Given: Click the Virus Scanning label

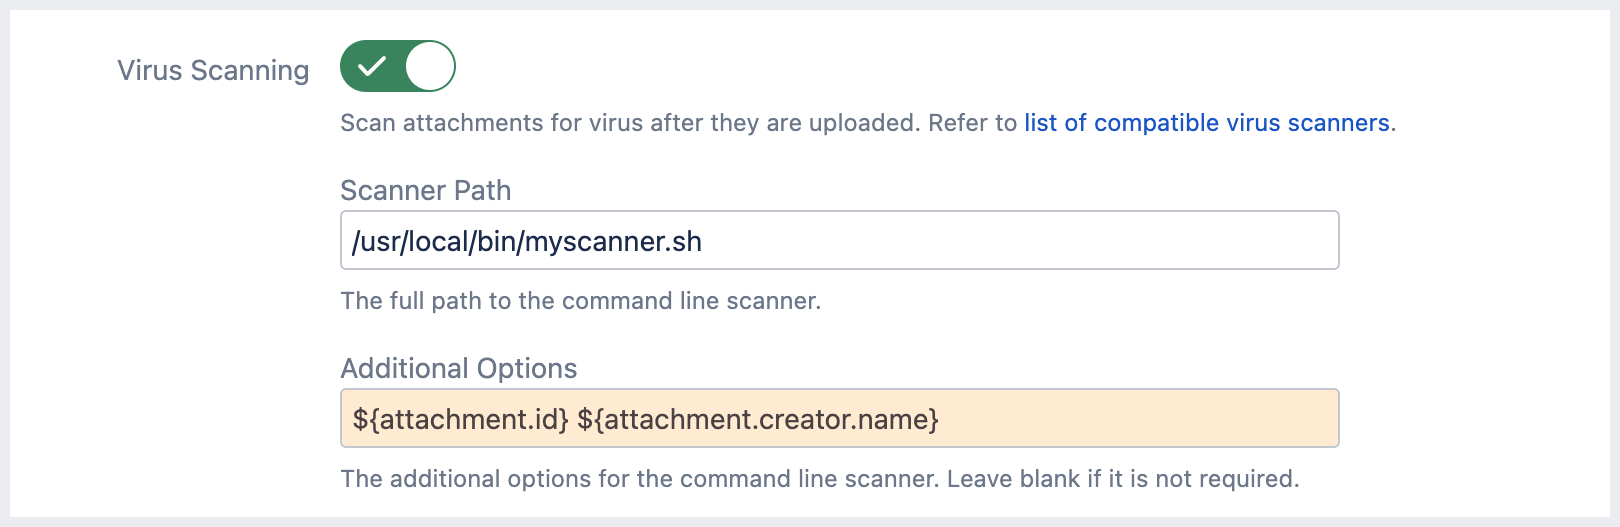Looking at the screenshot, I should (212, 71).
